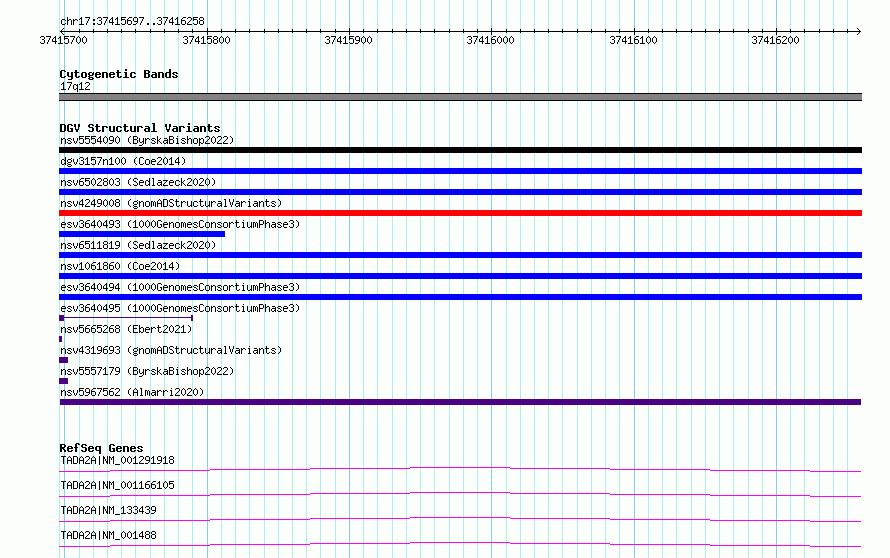The image size is (890, 558).
Task: Open TADA2A|NM_133439 gene label
Action: coord(108,510)
